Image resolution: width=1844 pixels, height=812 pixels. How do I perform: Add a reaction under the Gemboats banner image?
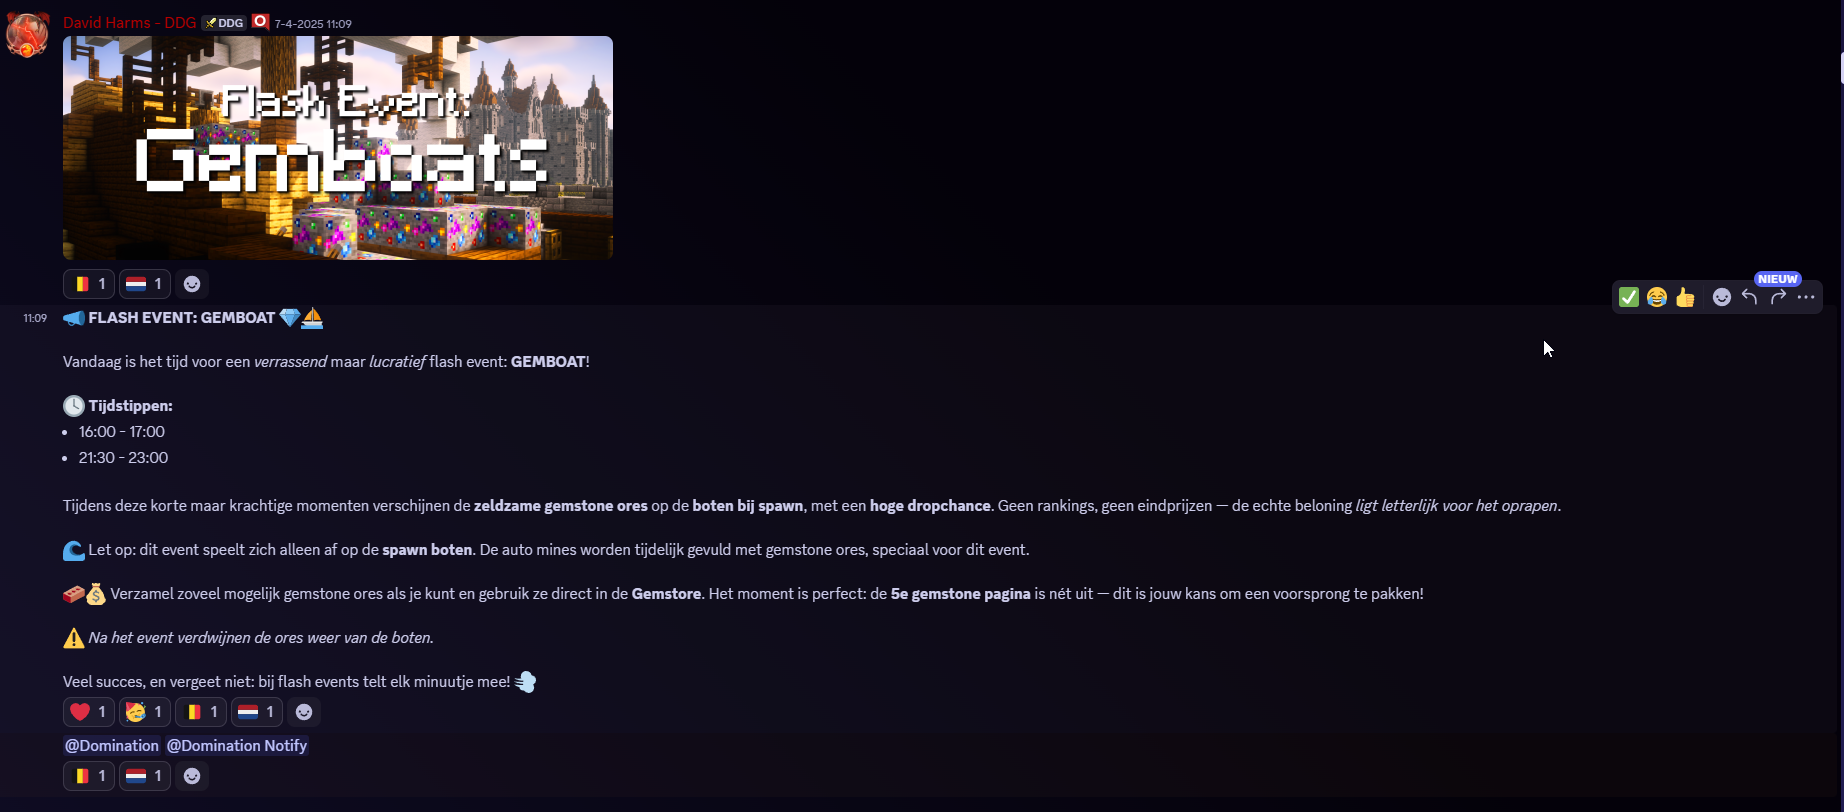tap(192, 284)
